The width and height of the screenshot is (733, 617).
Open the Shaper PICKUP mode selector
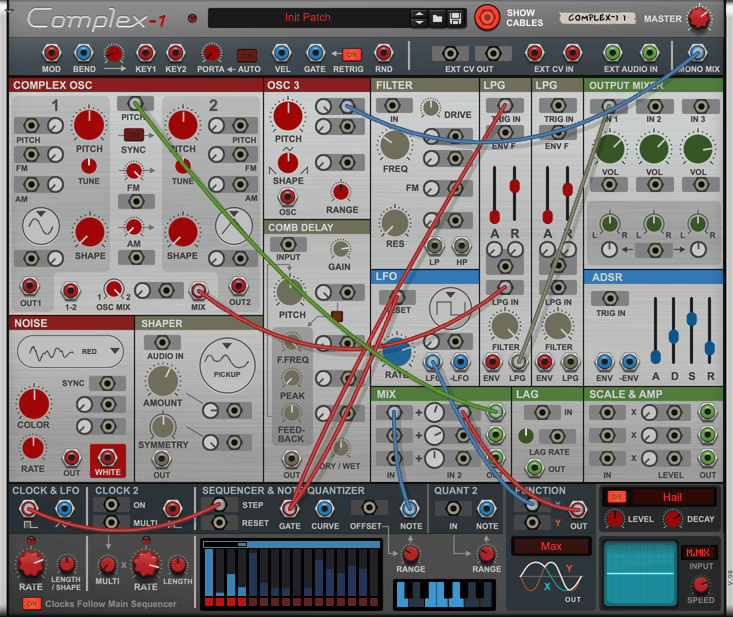pyautogui.click(x=227, y=366)
